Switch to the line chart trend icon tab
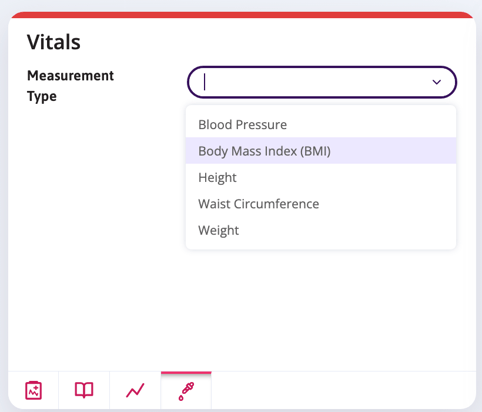The height and width of the screenshot is (412, 482). (135, 390)
